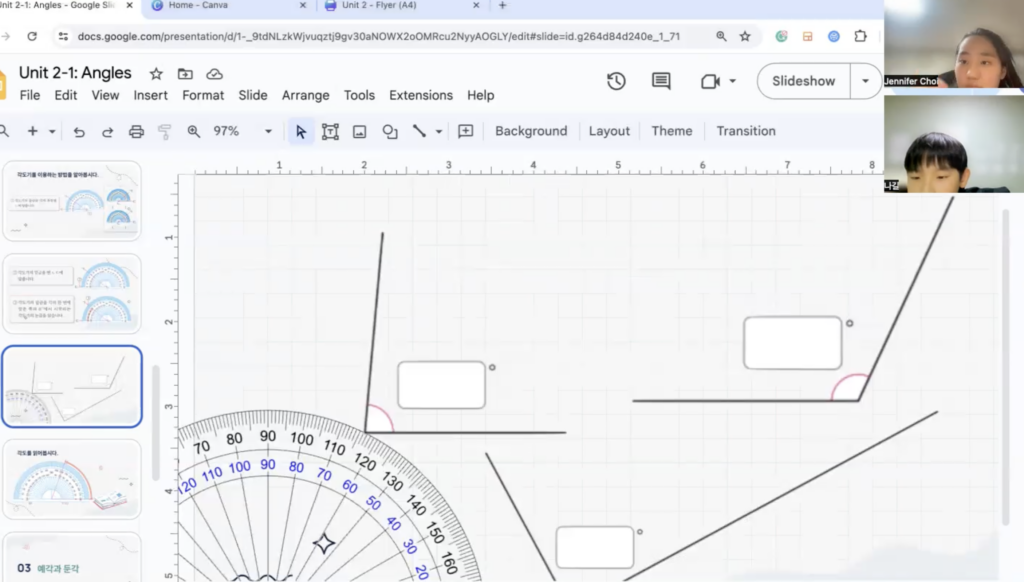Viewport: 1024px width, 582px height.
Task: Open the browser Extensions puzzle icon
Action: coord(861,37)
